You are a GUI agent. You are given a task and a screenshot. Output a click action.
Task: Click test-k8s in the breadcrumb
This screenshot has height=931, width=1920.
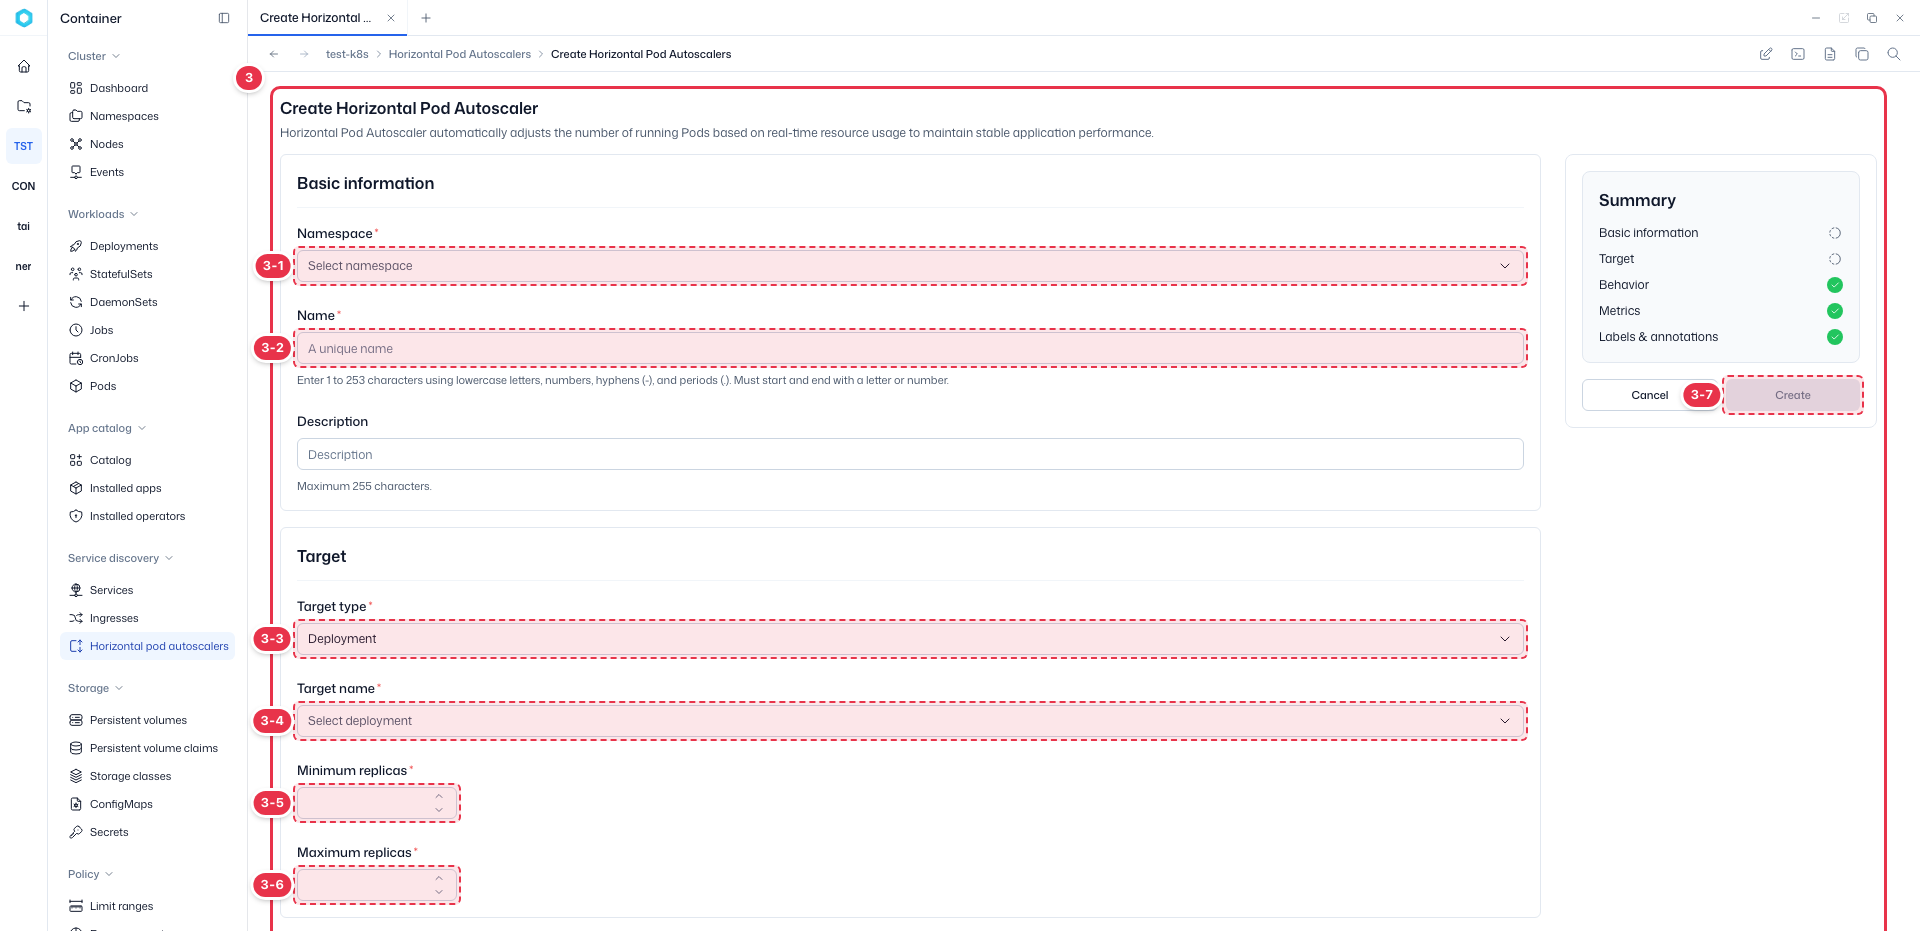pyautogui.click(x=347, y=54)
